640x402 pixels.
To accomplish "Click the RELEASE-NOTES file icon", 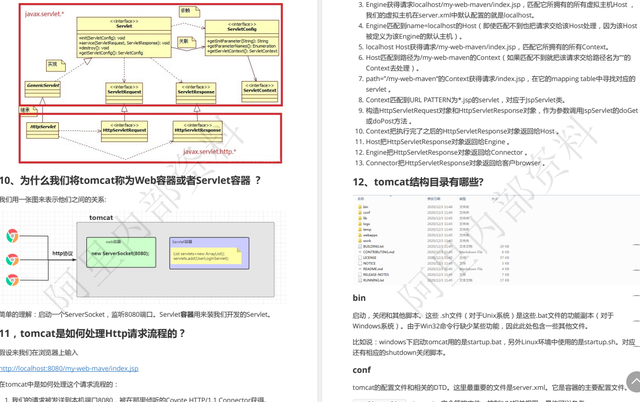I will coord(360,275).
